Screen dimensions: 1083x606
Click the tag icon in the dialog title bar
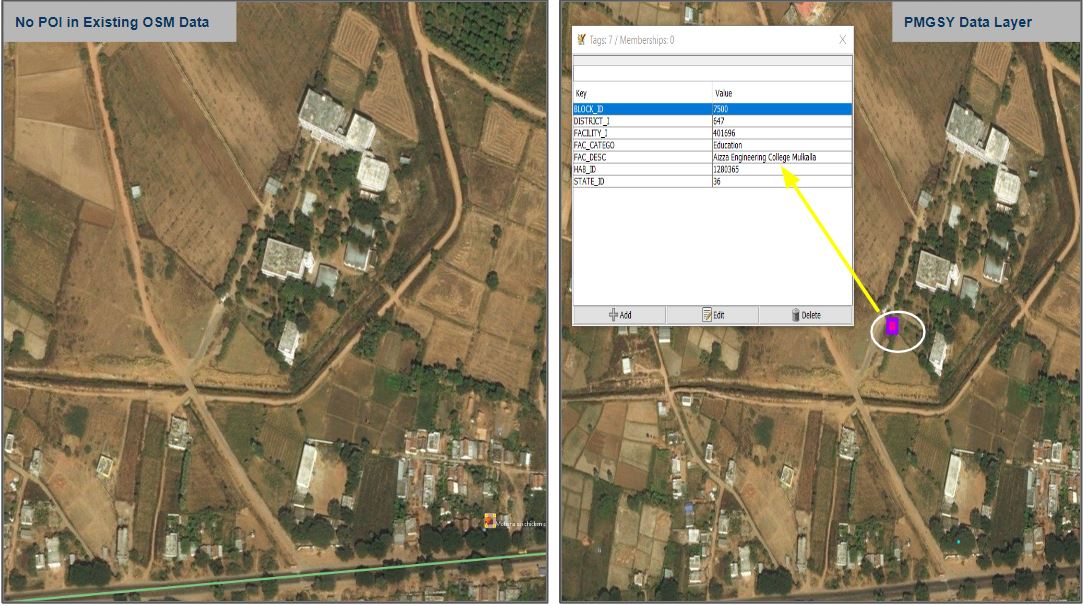[581, 40]
